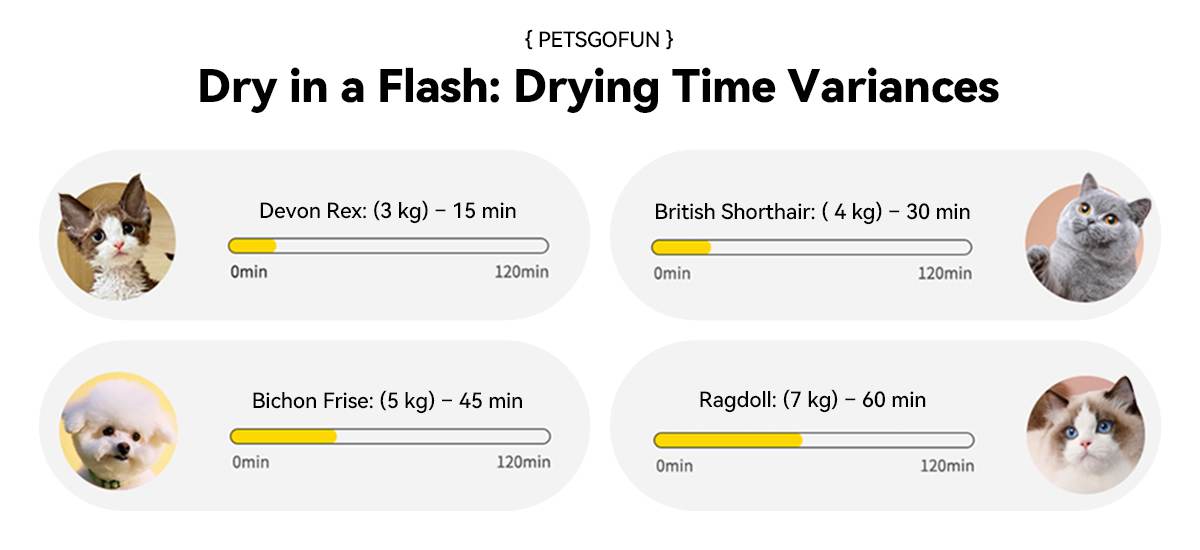Click the Ragdoll cat photo
Image resolution: width=1200 pixels, height=550 pixels.
[1086, 434]
